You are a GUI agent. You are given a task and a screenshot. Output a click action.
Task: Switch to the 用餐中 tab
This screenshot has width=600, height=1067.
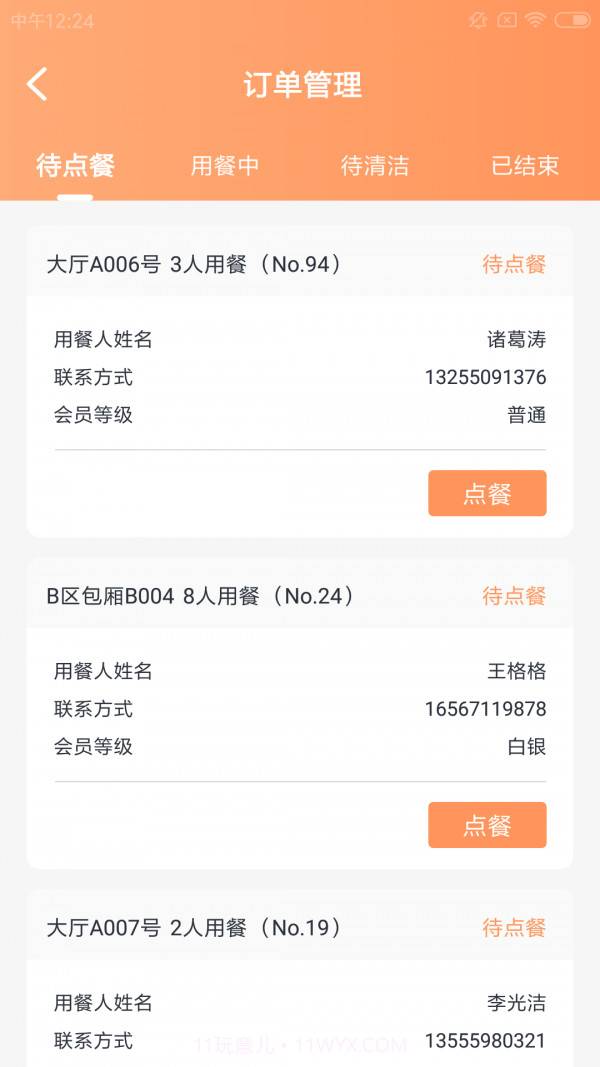pyautogui.click(x=223, y=166)
